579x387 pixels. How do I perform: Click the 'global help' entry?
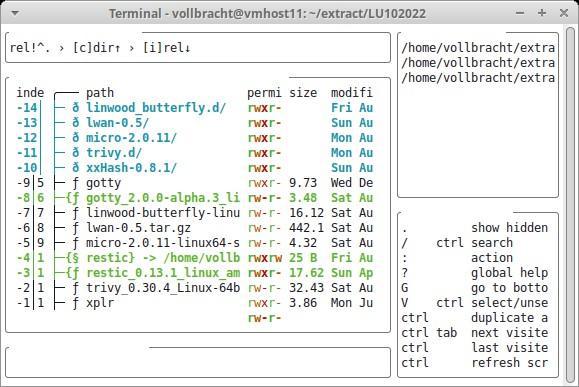click(x=509, y=273)
